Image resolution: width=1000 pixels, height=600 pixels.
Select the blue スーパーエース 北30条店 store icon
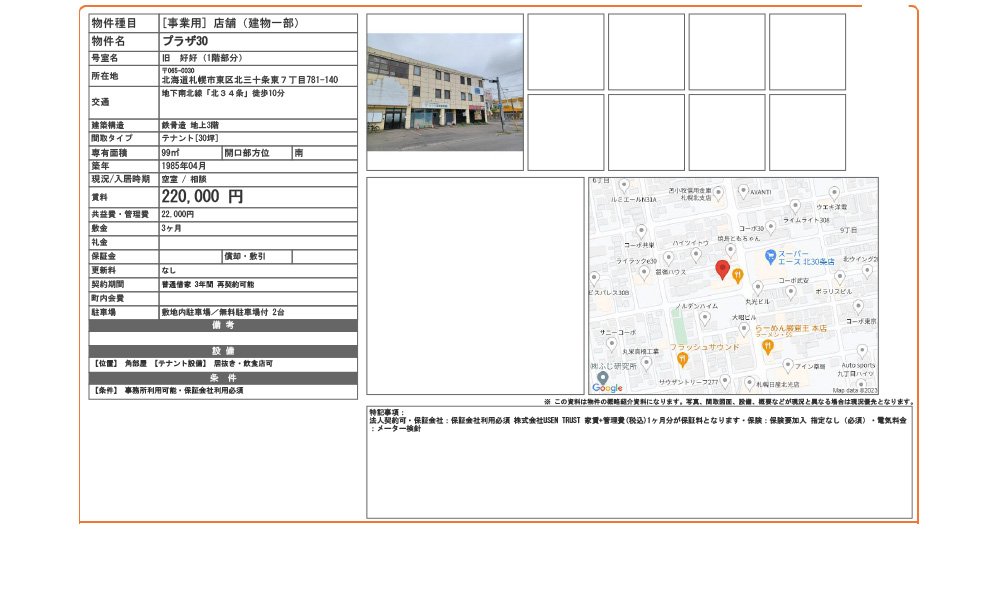coord(770,256)
